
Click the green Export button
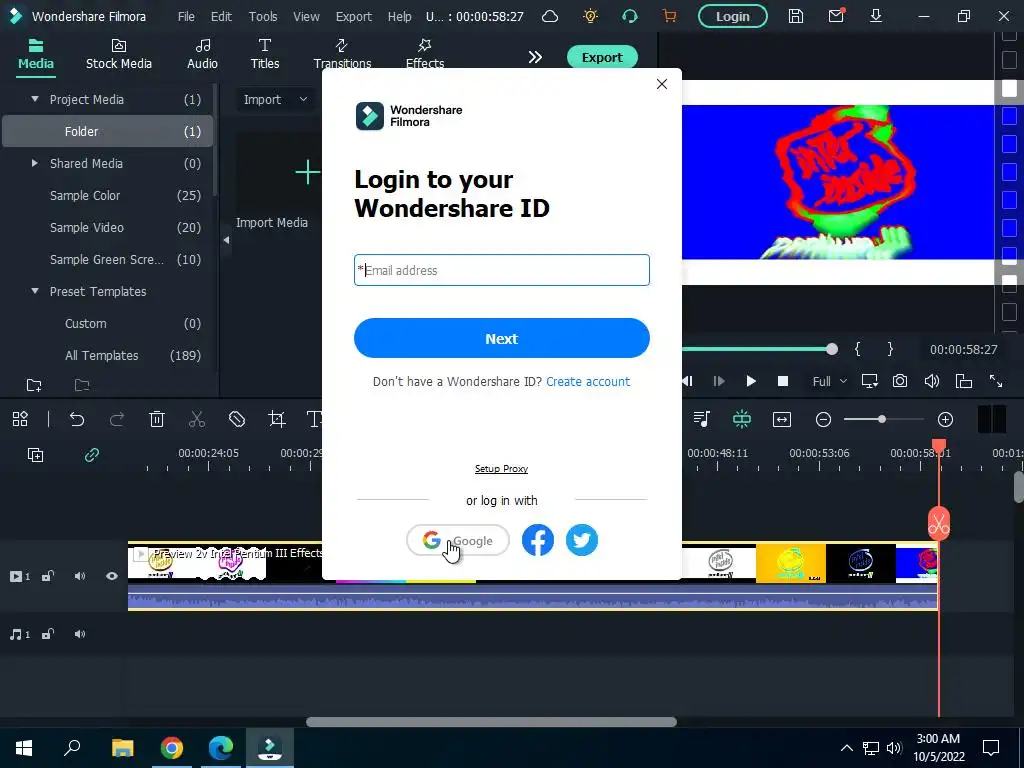pos(602,57)
